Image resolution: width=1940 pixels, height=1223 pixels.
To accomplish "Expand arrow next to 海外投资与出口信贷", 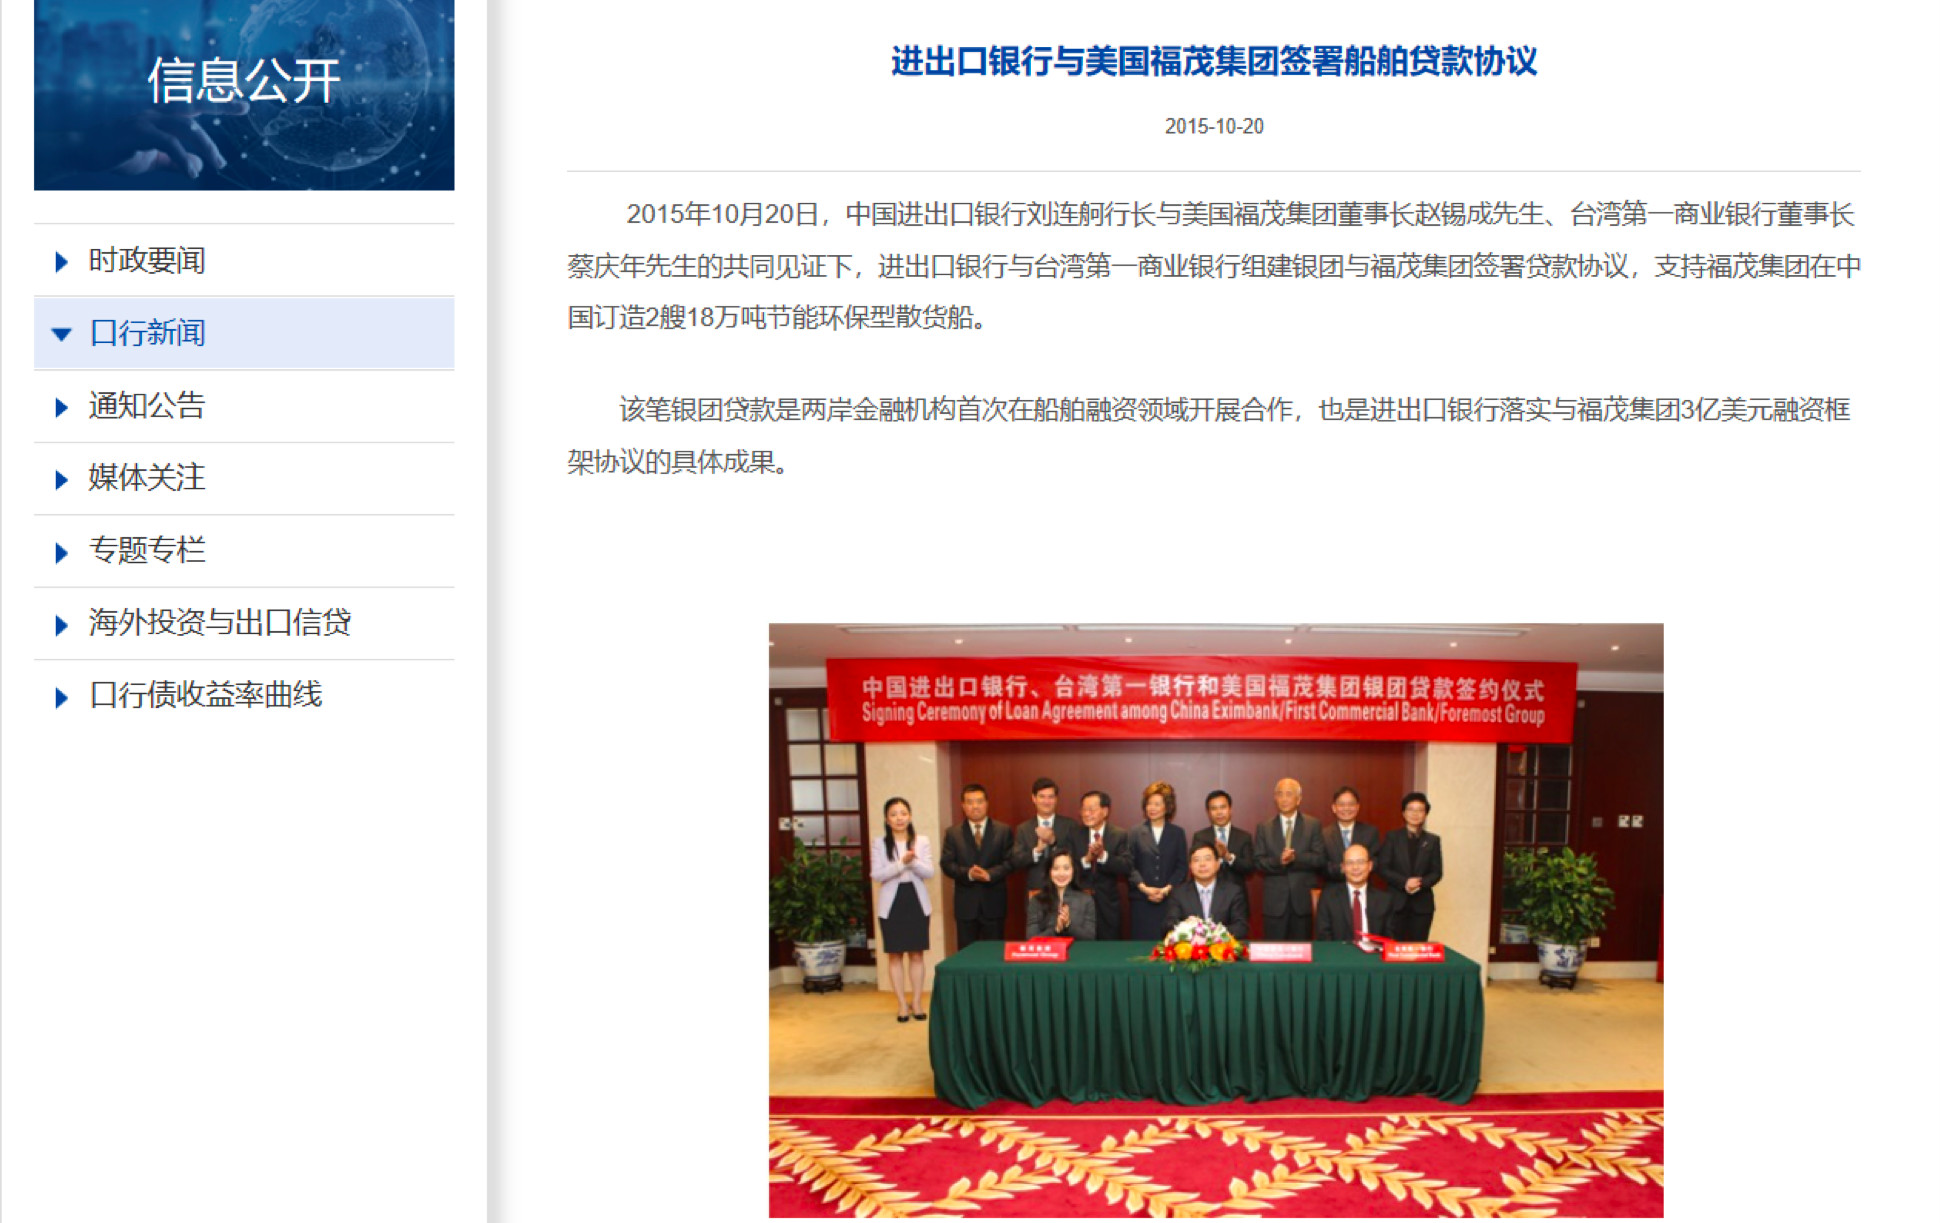I will (x=61, y=625).
